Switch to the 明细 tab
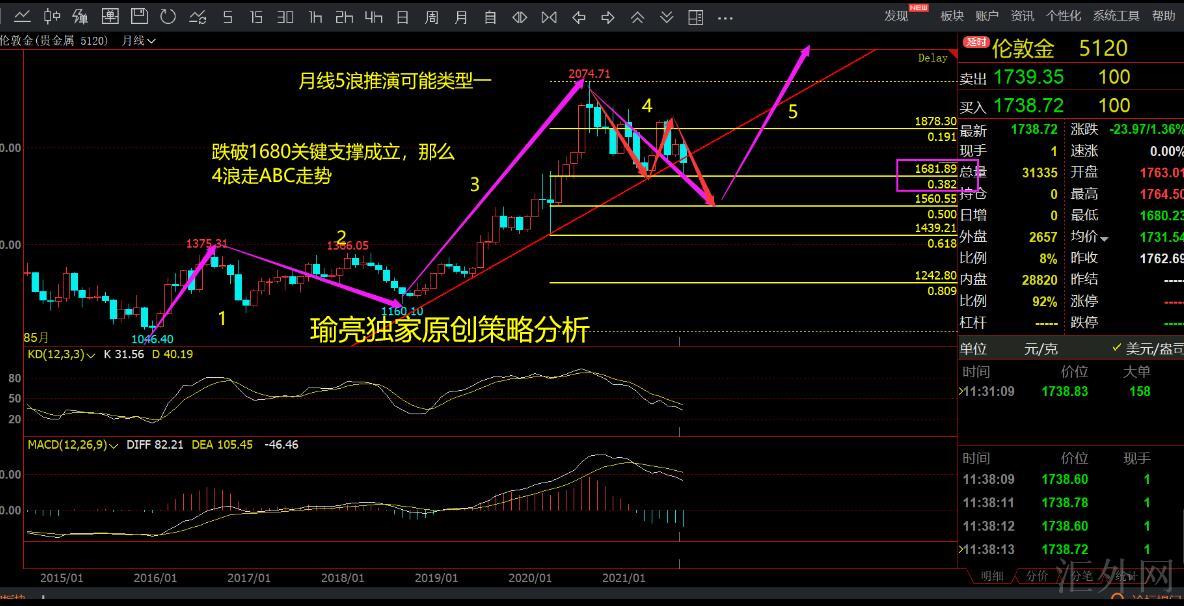Viewport: 1184px width, 606px height. click(991, 577)
